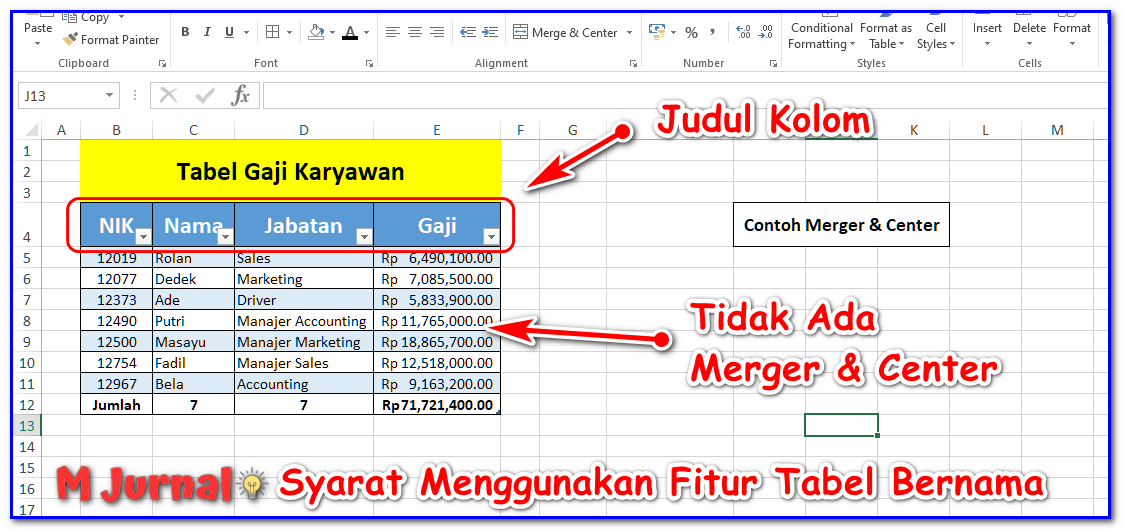Open the Clipboard group dialog launcher
1122x530 pixels.
[162, 64]
